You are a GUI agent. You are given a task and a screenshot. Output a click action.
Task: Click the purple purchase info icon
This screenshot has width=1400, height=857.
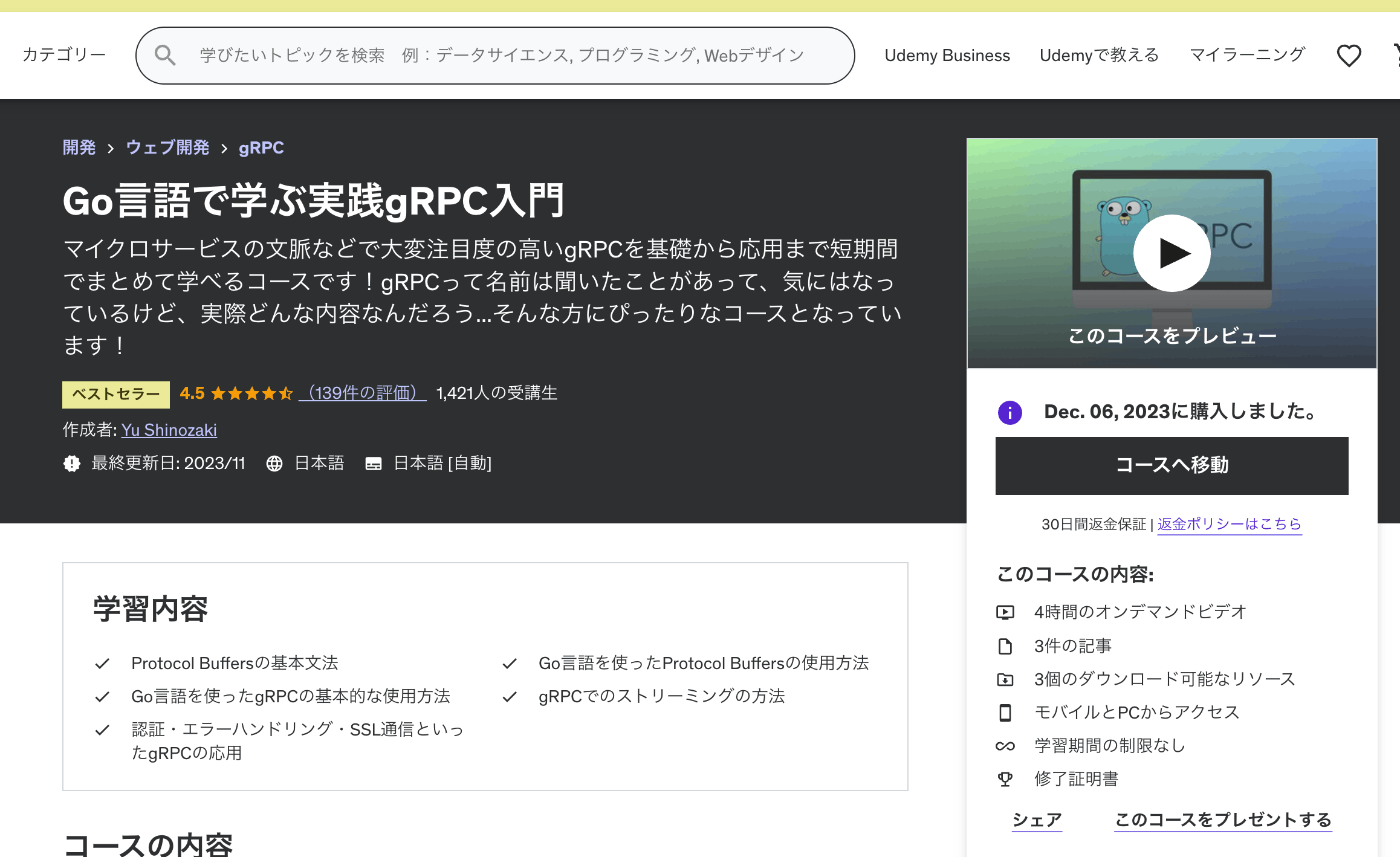pyautogui.click(x=1010, y=412)
